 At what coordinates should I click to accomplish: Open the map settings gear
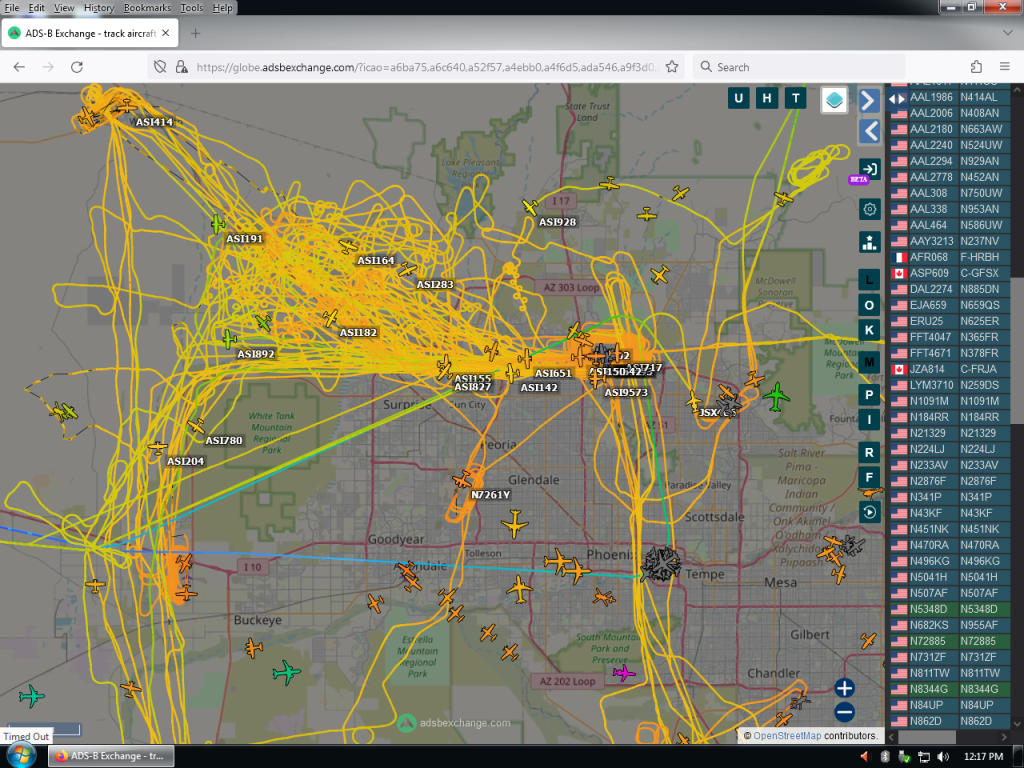click(x=869, y=210)
